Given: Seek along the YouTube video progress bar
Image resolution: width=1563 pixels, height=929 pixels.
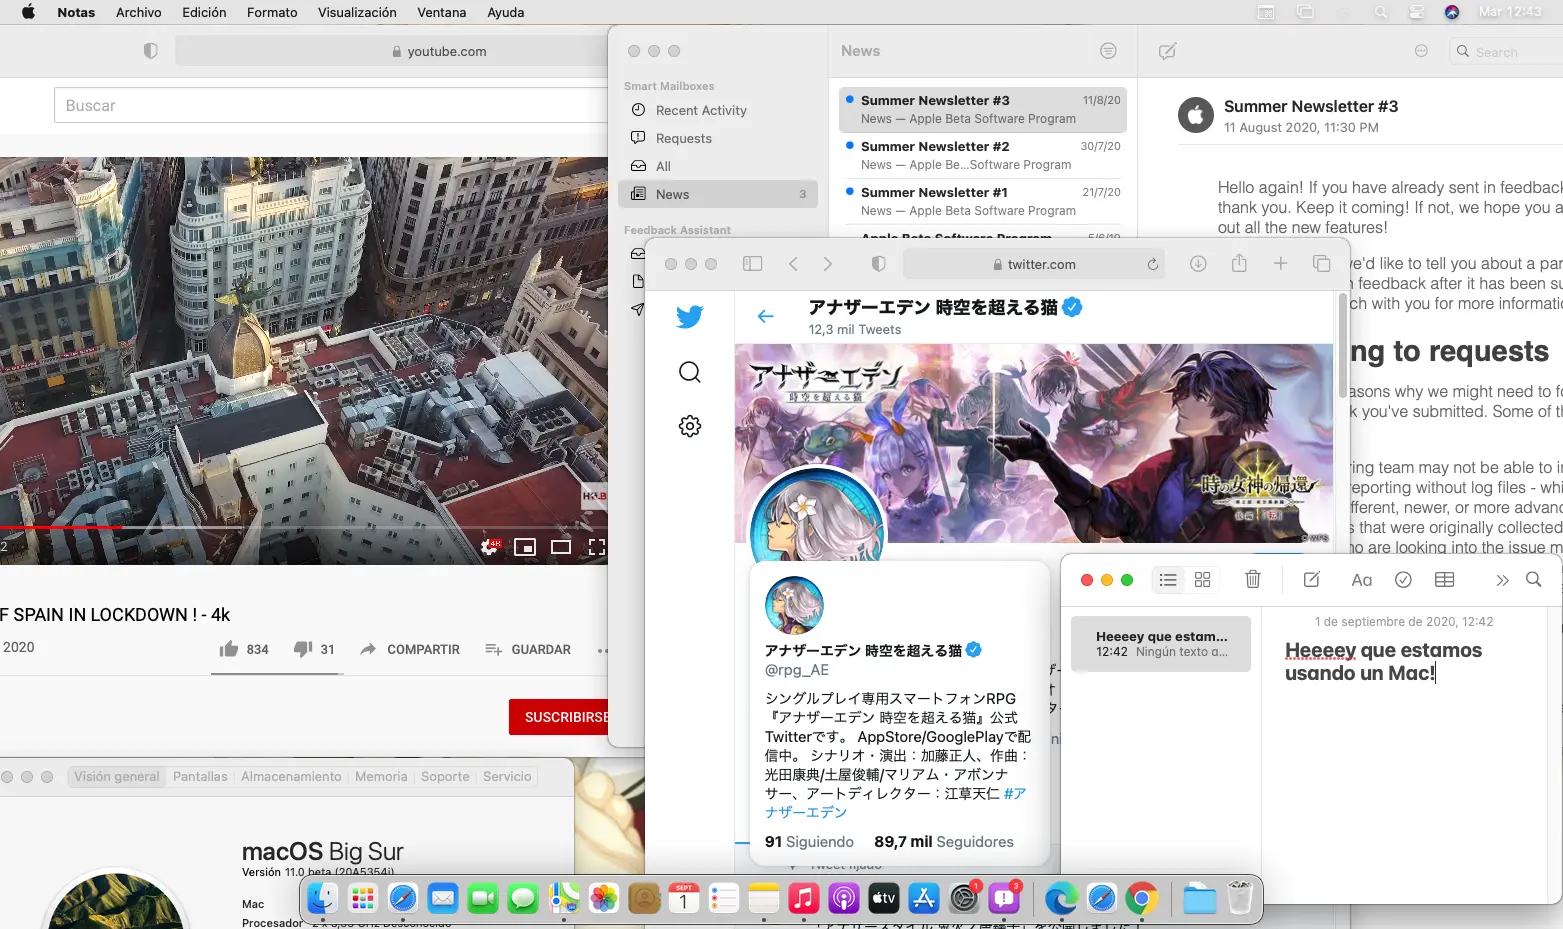Looking at the screenshot, I should 304,526.
